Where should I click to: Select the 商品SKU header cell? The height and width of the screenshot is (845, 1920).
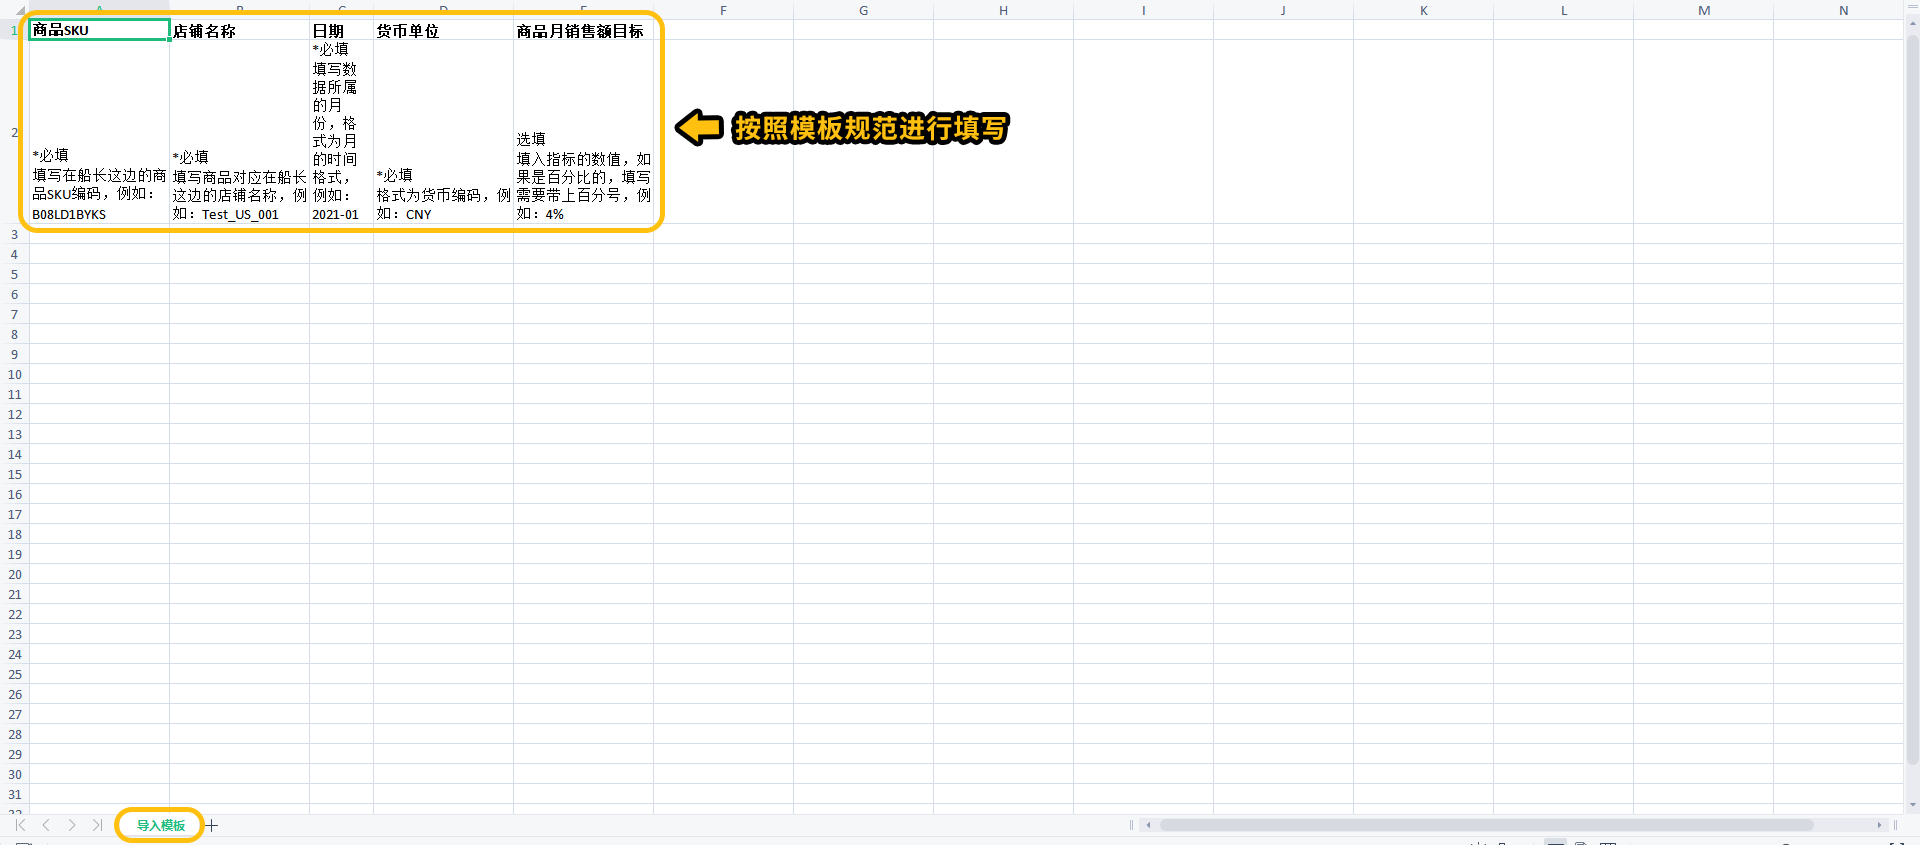click(x=99, y=30)
